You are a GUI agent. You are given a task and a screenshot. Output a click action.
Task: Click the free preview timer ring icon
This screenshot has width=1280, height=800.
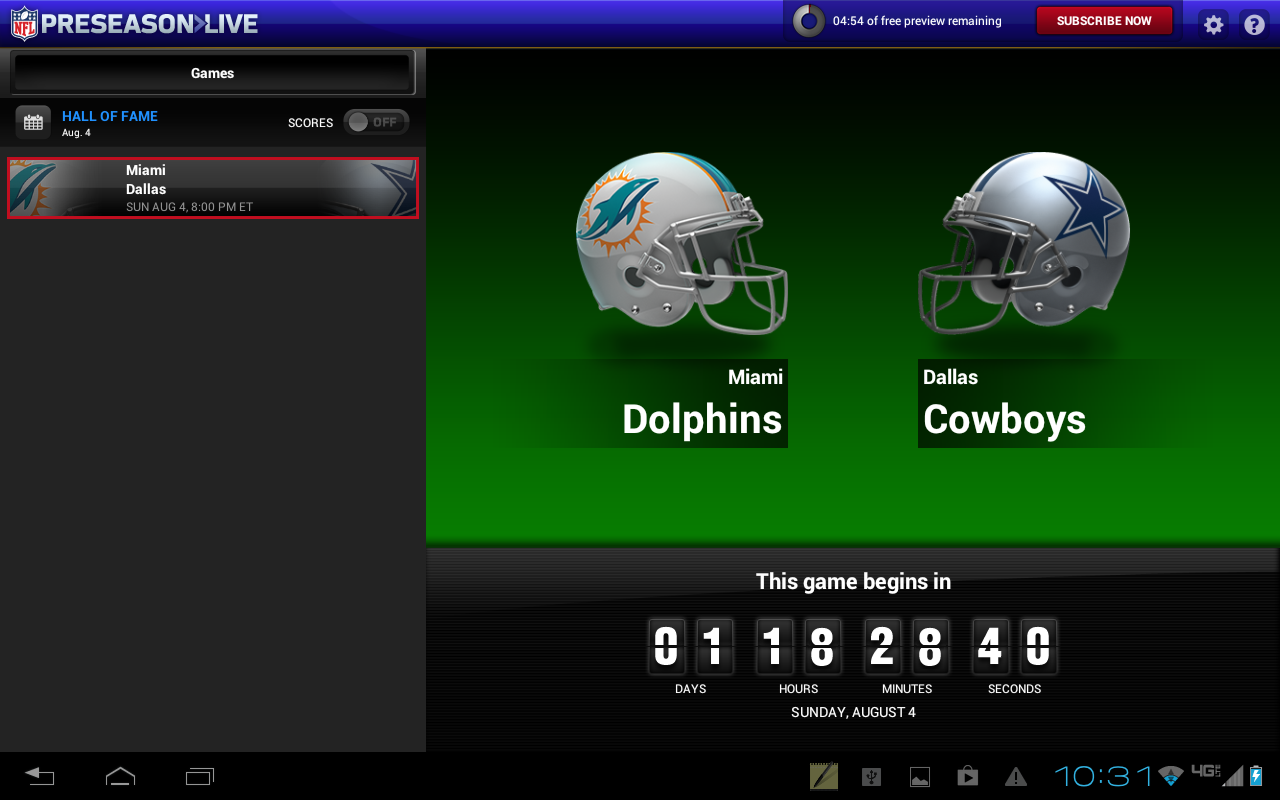point(808,21)
